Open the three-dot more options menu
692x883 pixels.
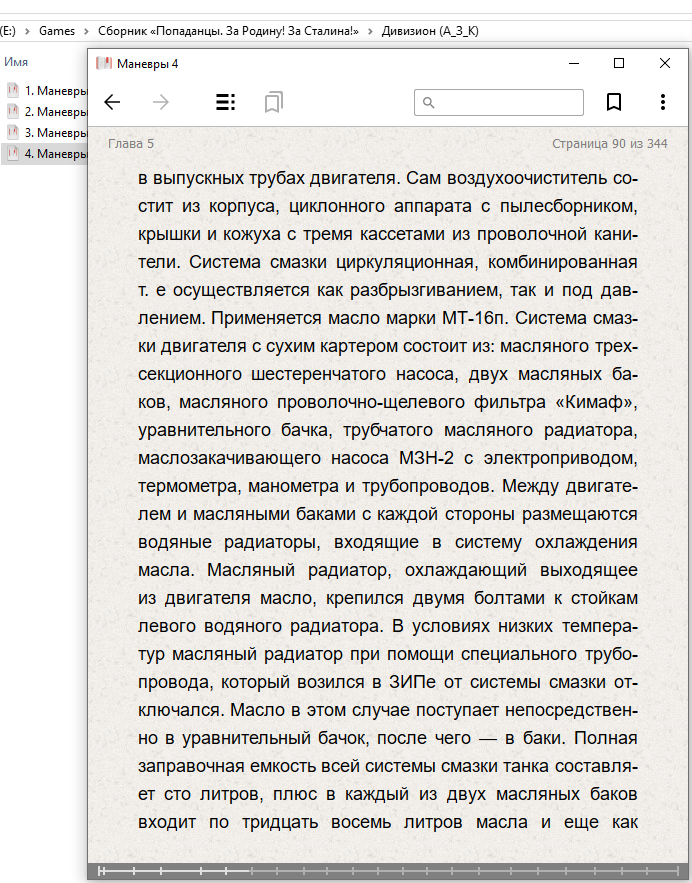663,102
